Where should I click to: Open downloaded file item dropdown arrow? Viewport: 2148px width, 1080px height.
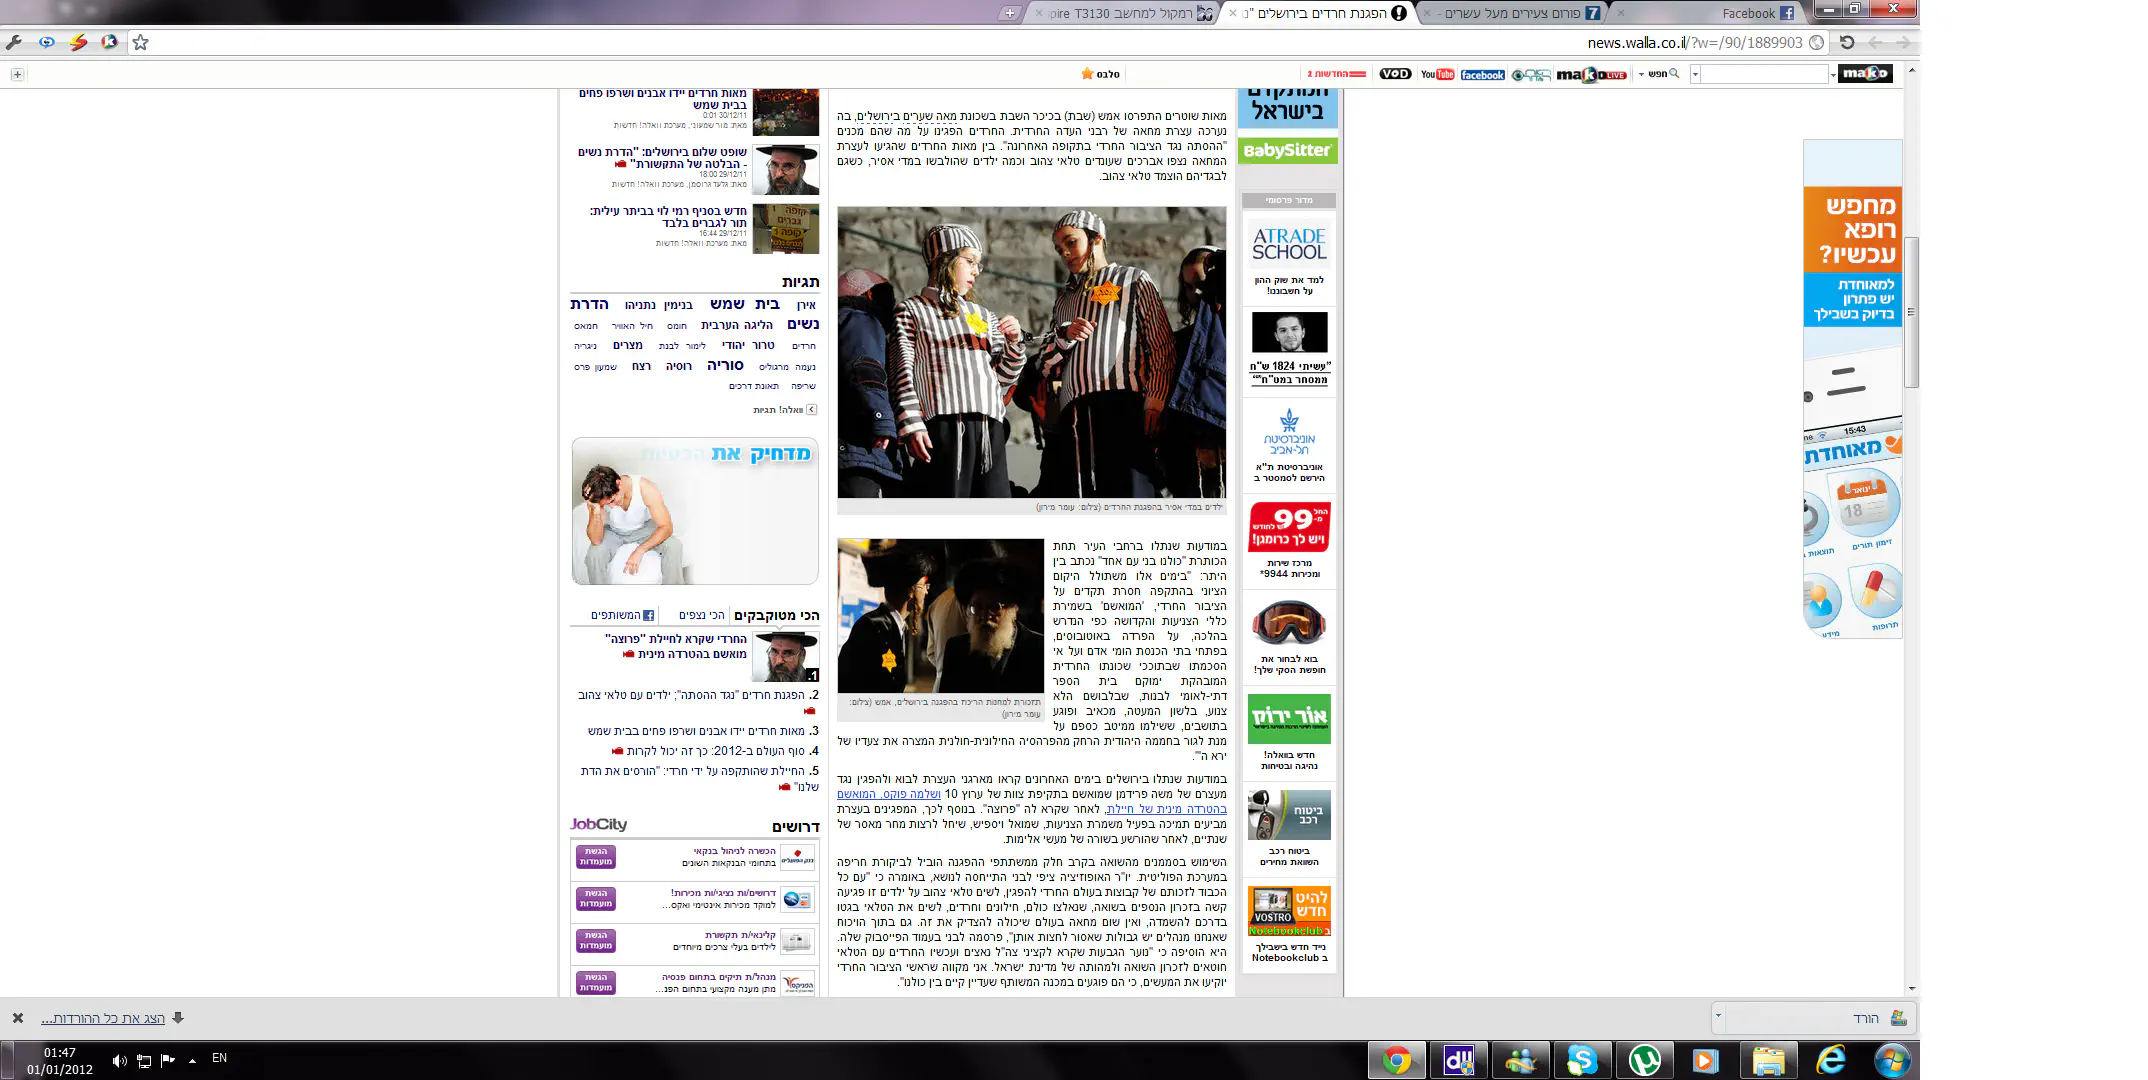click(1718, 1016)
